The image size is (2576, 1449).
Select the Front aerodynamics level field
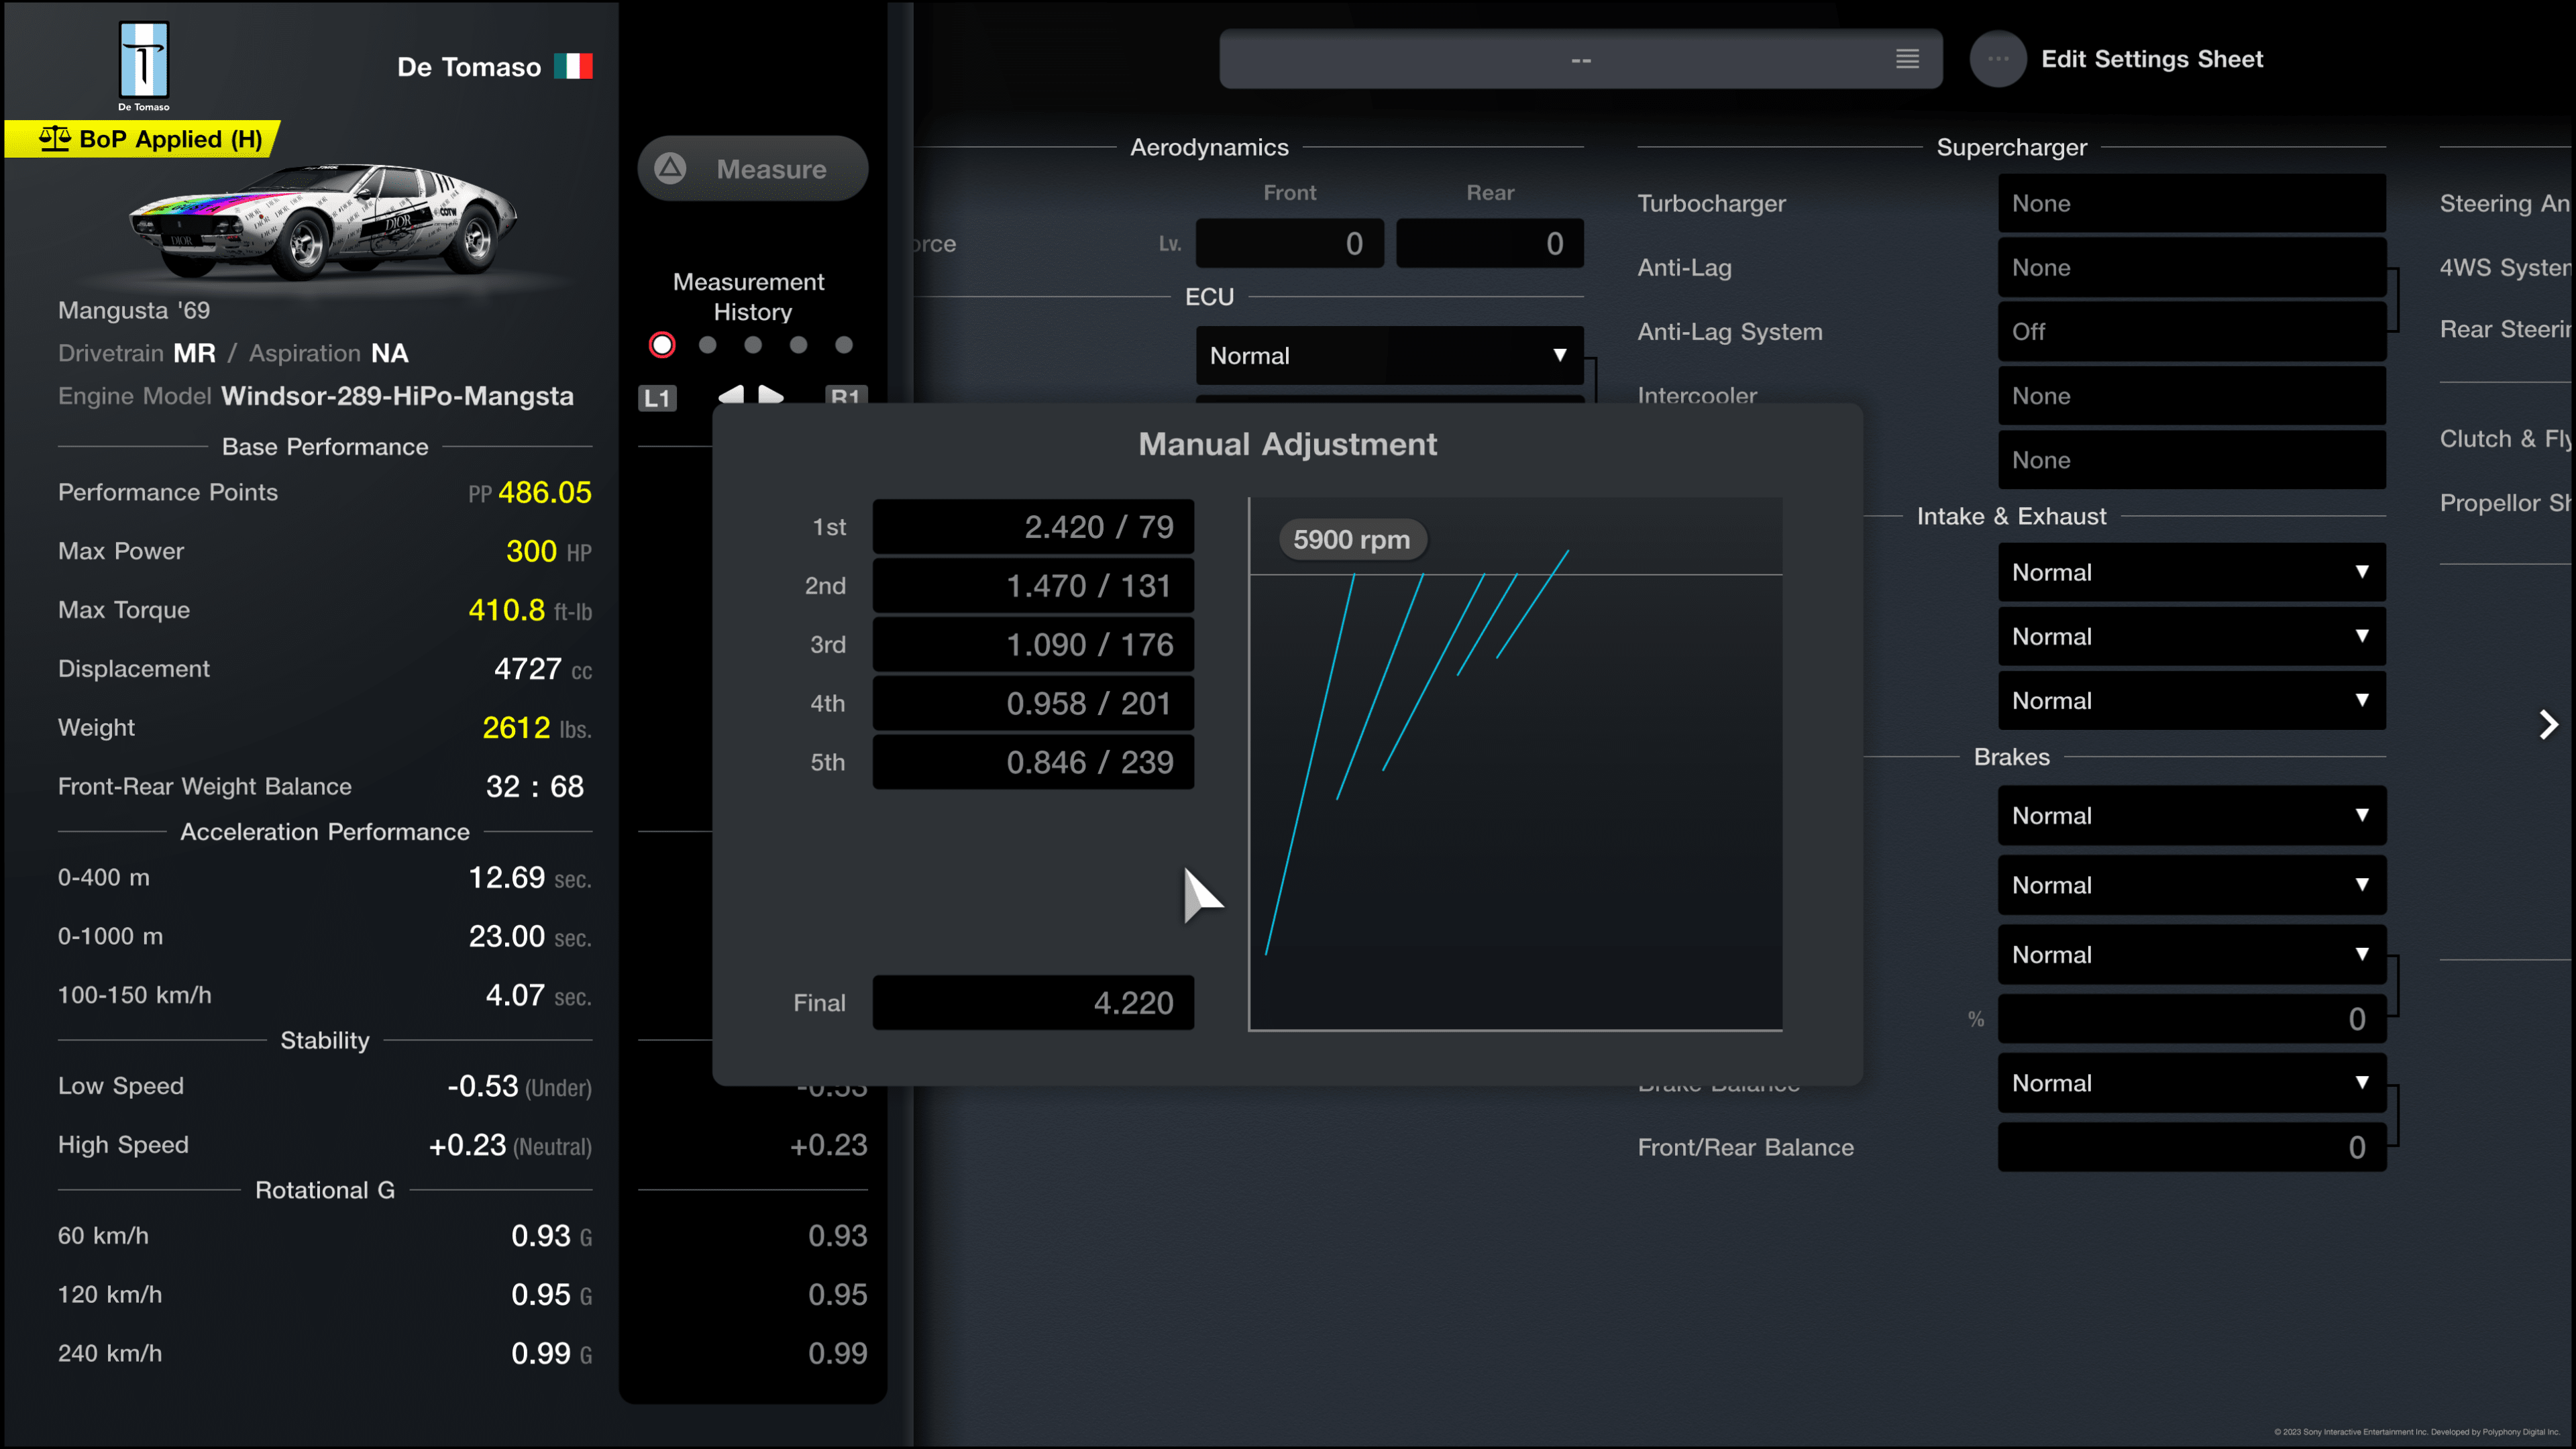click(x=1289, y=243)
